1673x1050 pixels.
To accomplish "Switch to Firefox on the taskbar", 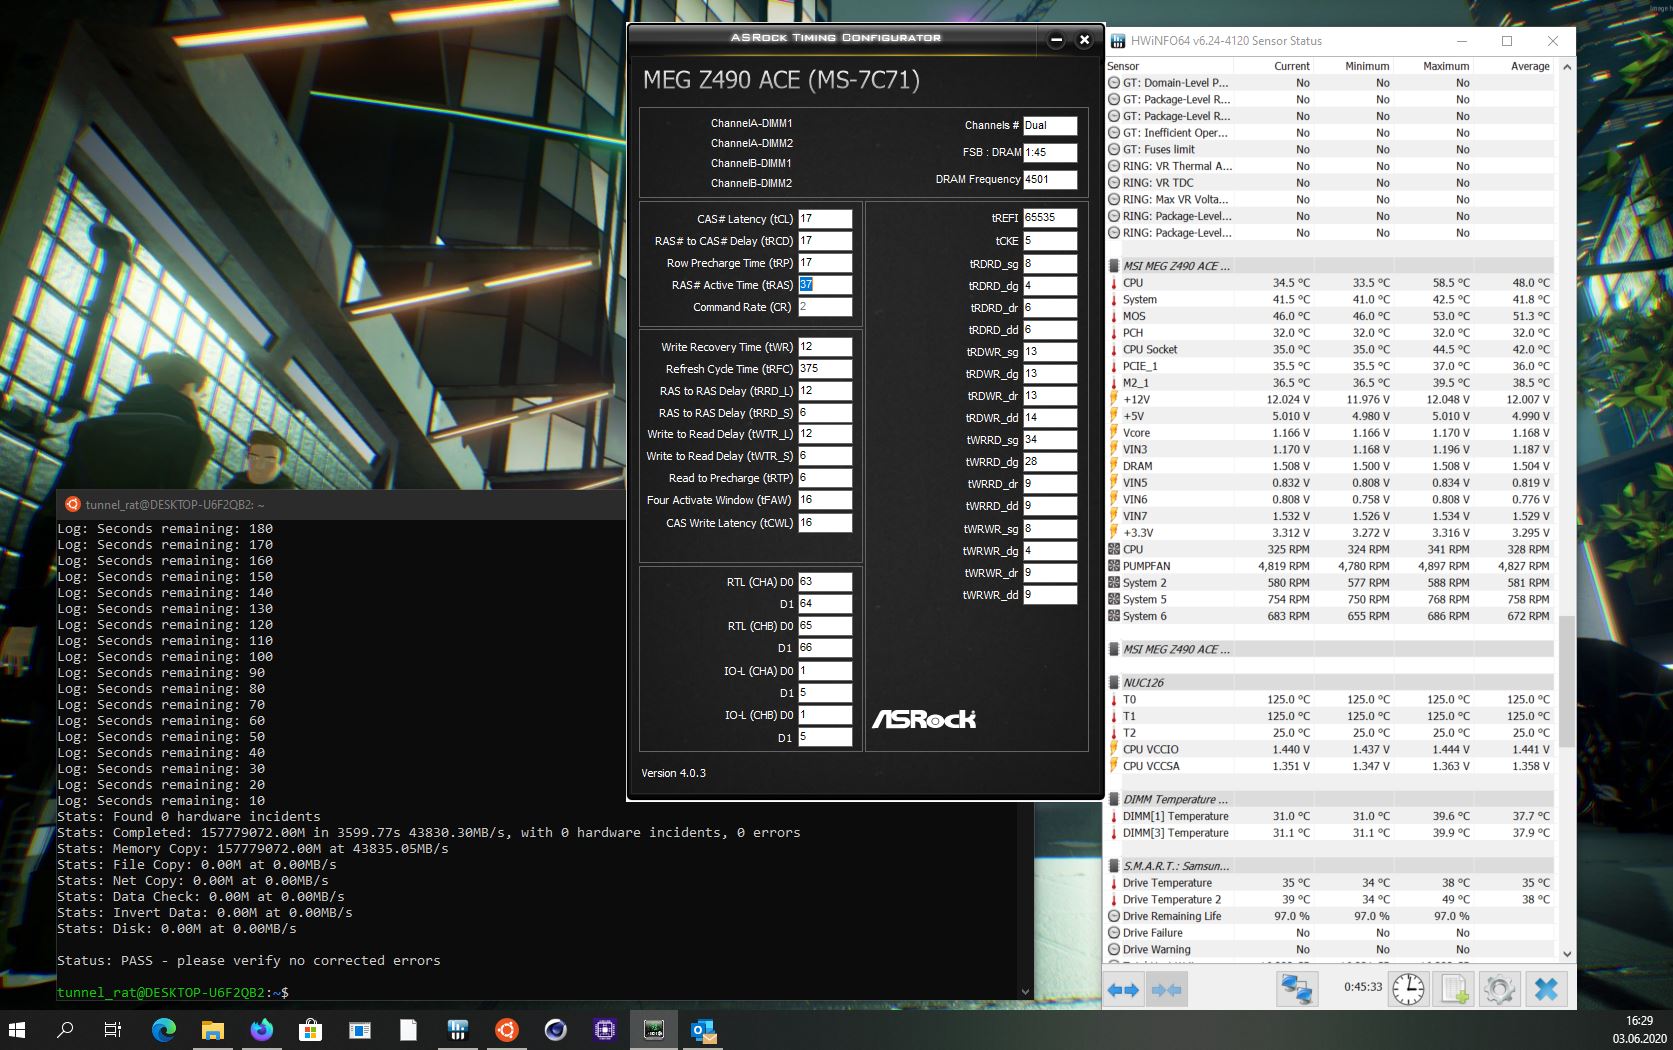I will (261, 1030).
